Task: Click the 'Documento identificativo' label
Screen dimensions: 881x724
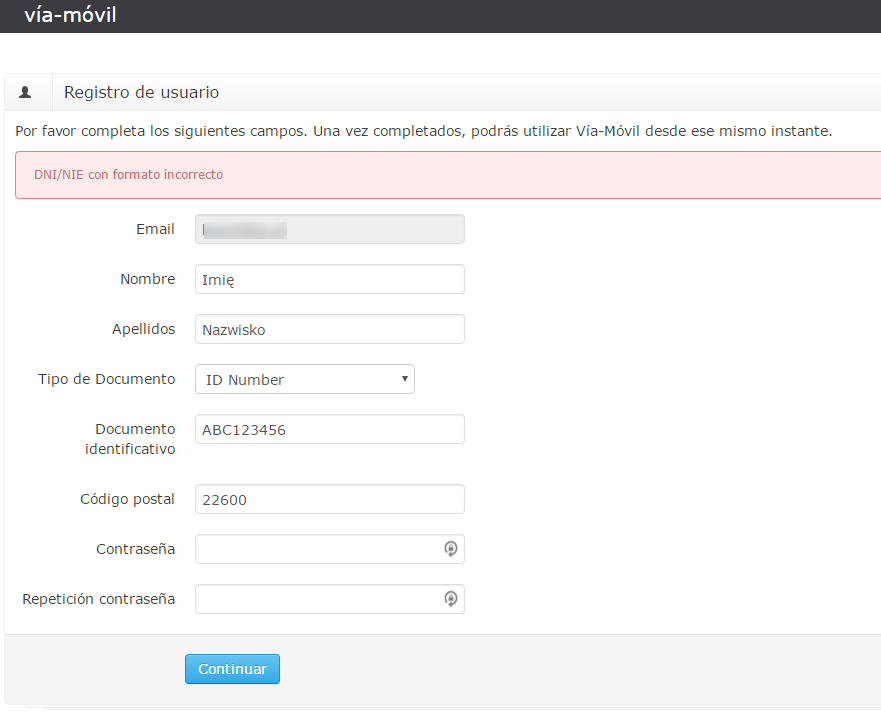Action: coord(130,439)
